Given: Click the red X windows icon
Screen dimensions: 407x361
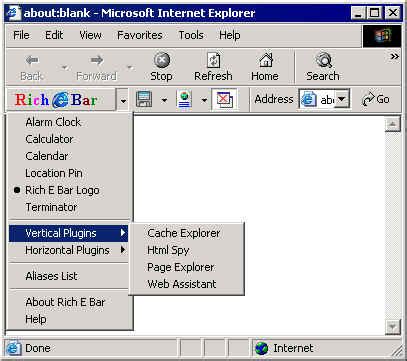Looking at the screenshot, I should pos(224,100).
